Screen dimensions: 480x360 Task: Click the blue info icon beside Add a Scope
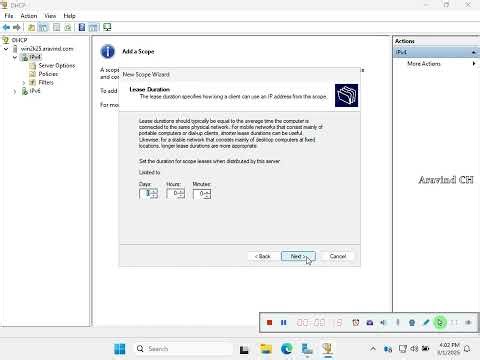pos(108,52)
